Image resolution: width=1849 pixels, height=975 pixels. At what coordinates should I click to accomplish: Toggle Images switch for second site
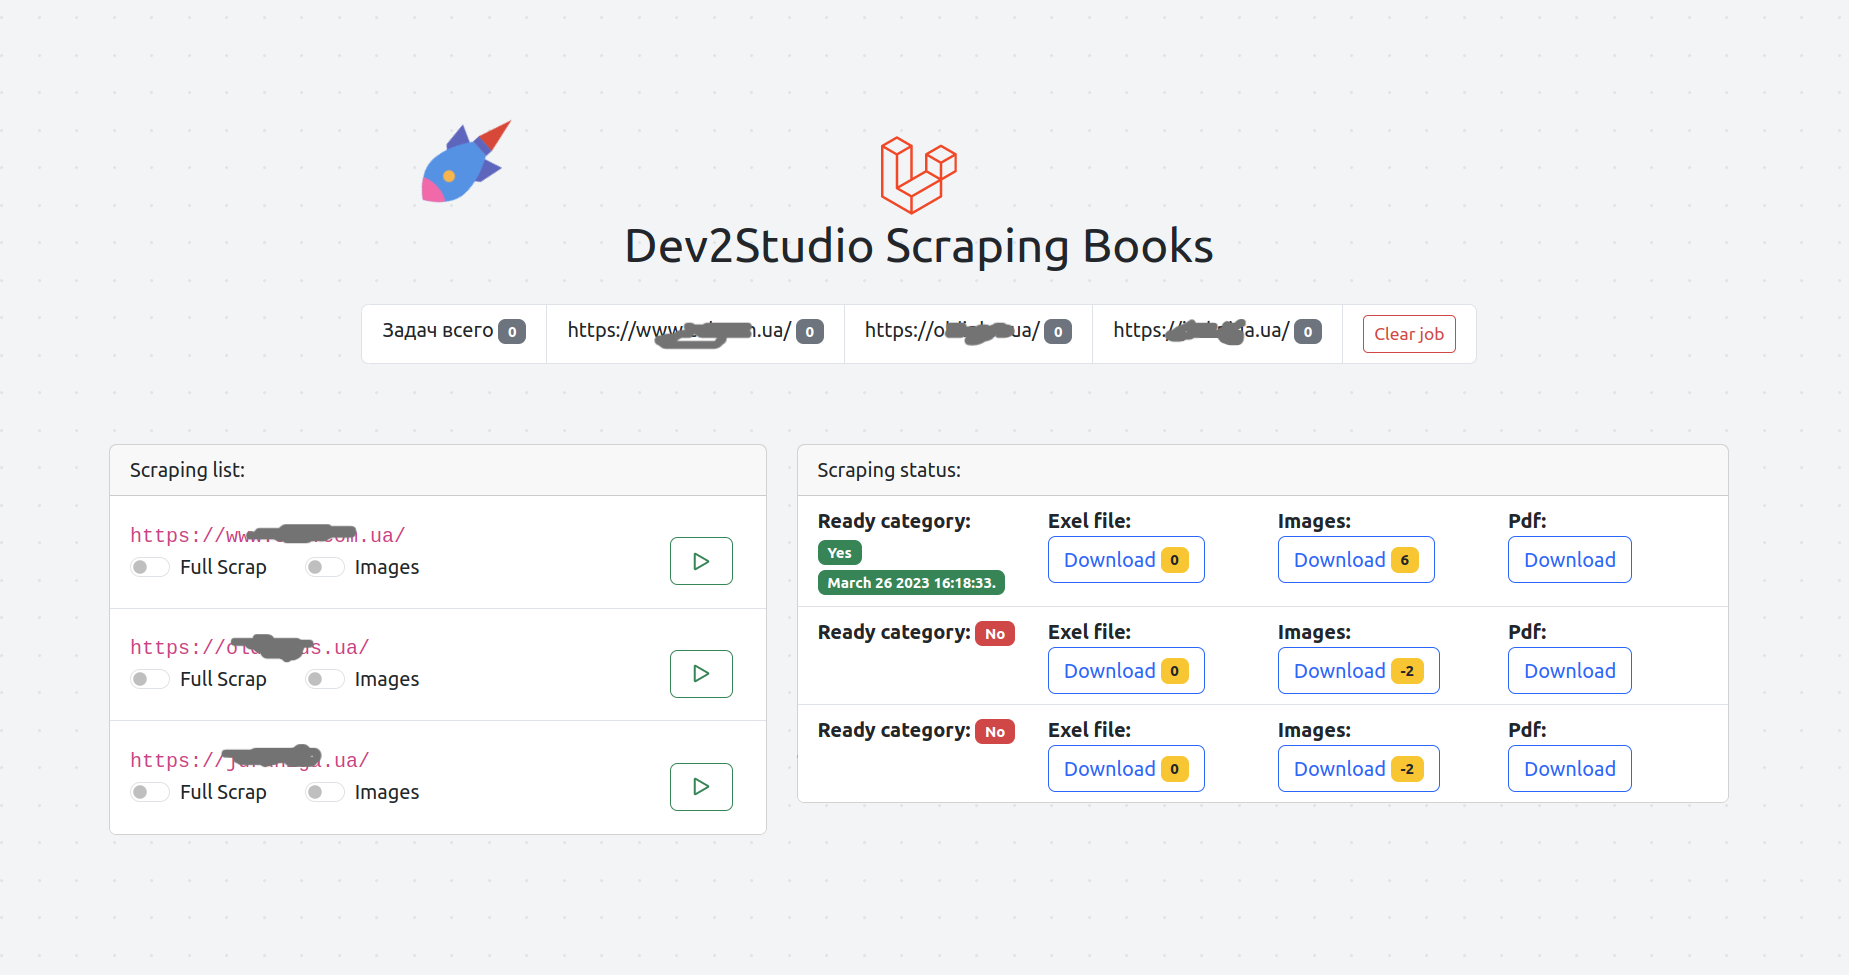(325, 679)
